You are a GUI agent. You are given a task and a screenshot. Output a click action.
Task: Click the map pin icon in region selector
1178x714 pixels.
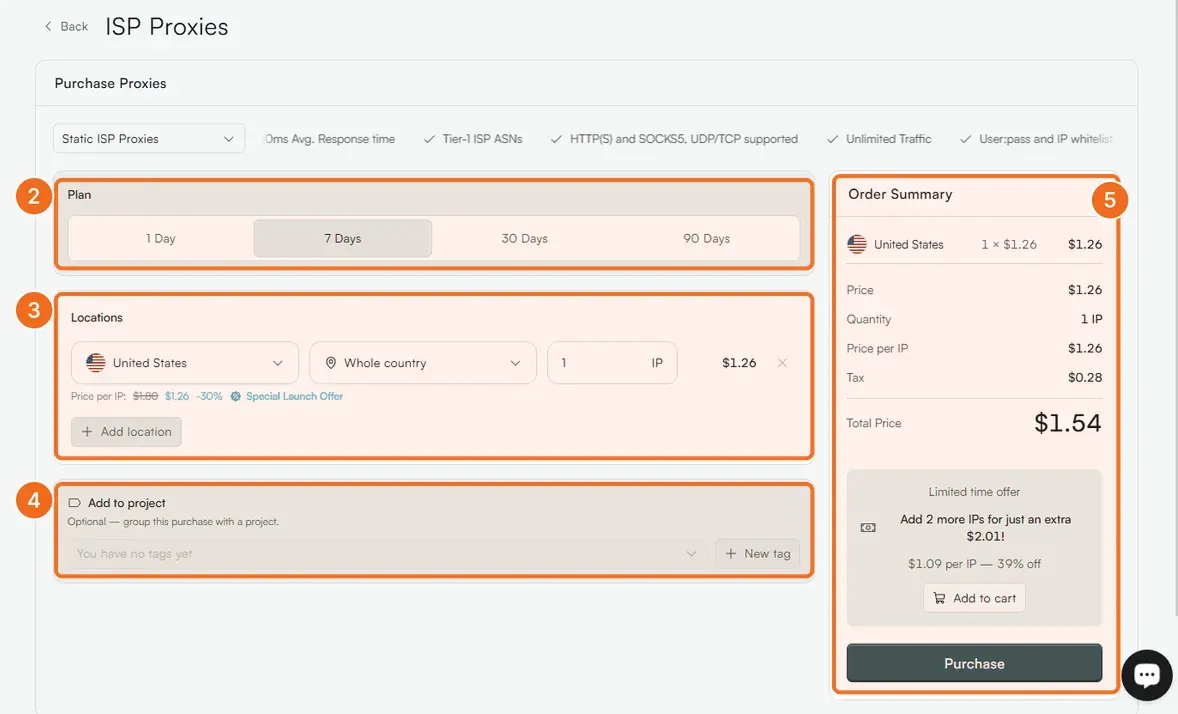pos(331,363)
